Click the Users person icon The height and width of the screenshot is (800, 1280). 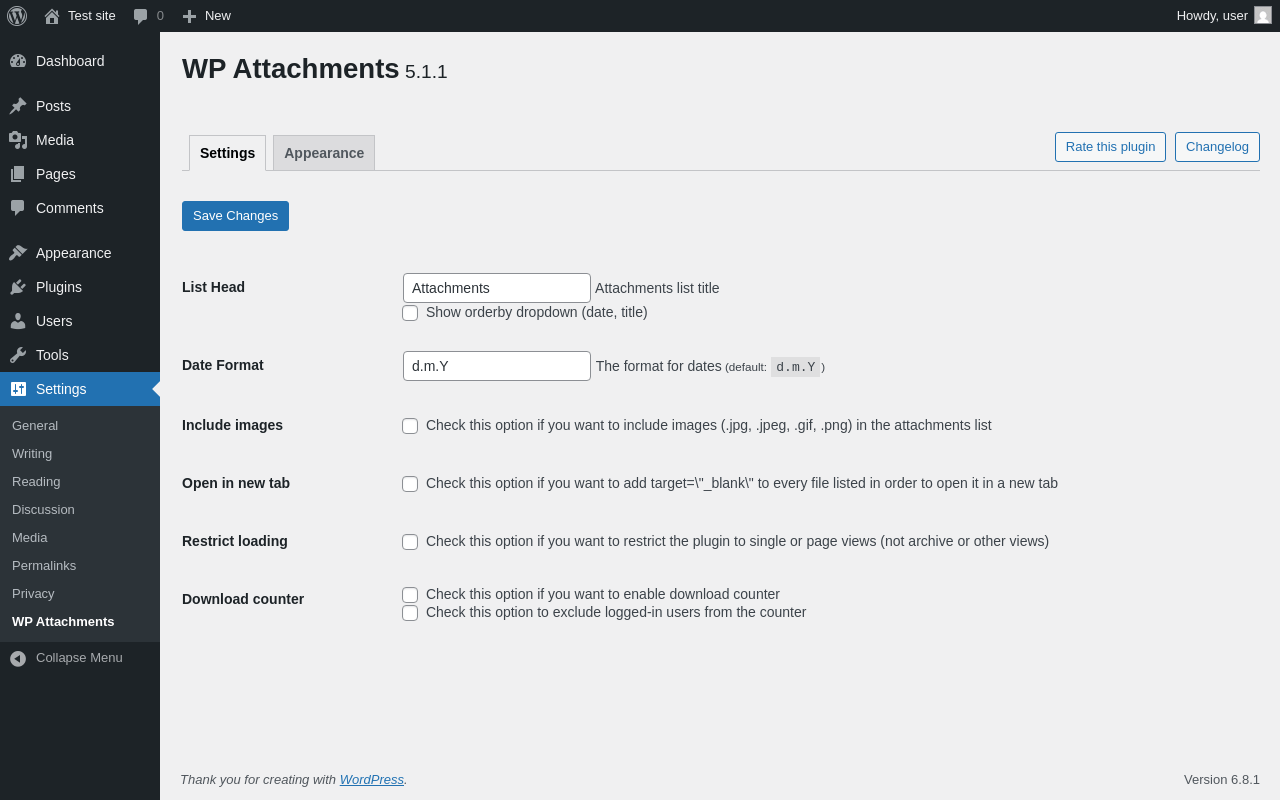[x=18, y=321]
